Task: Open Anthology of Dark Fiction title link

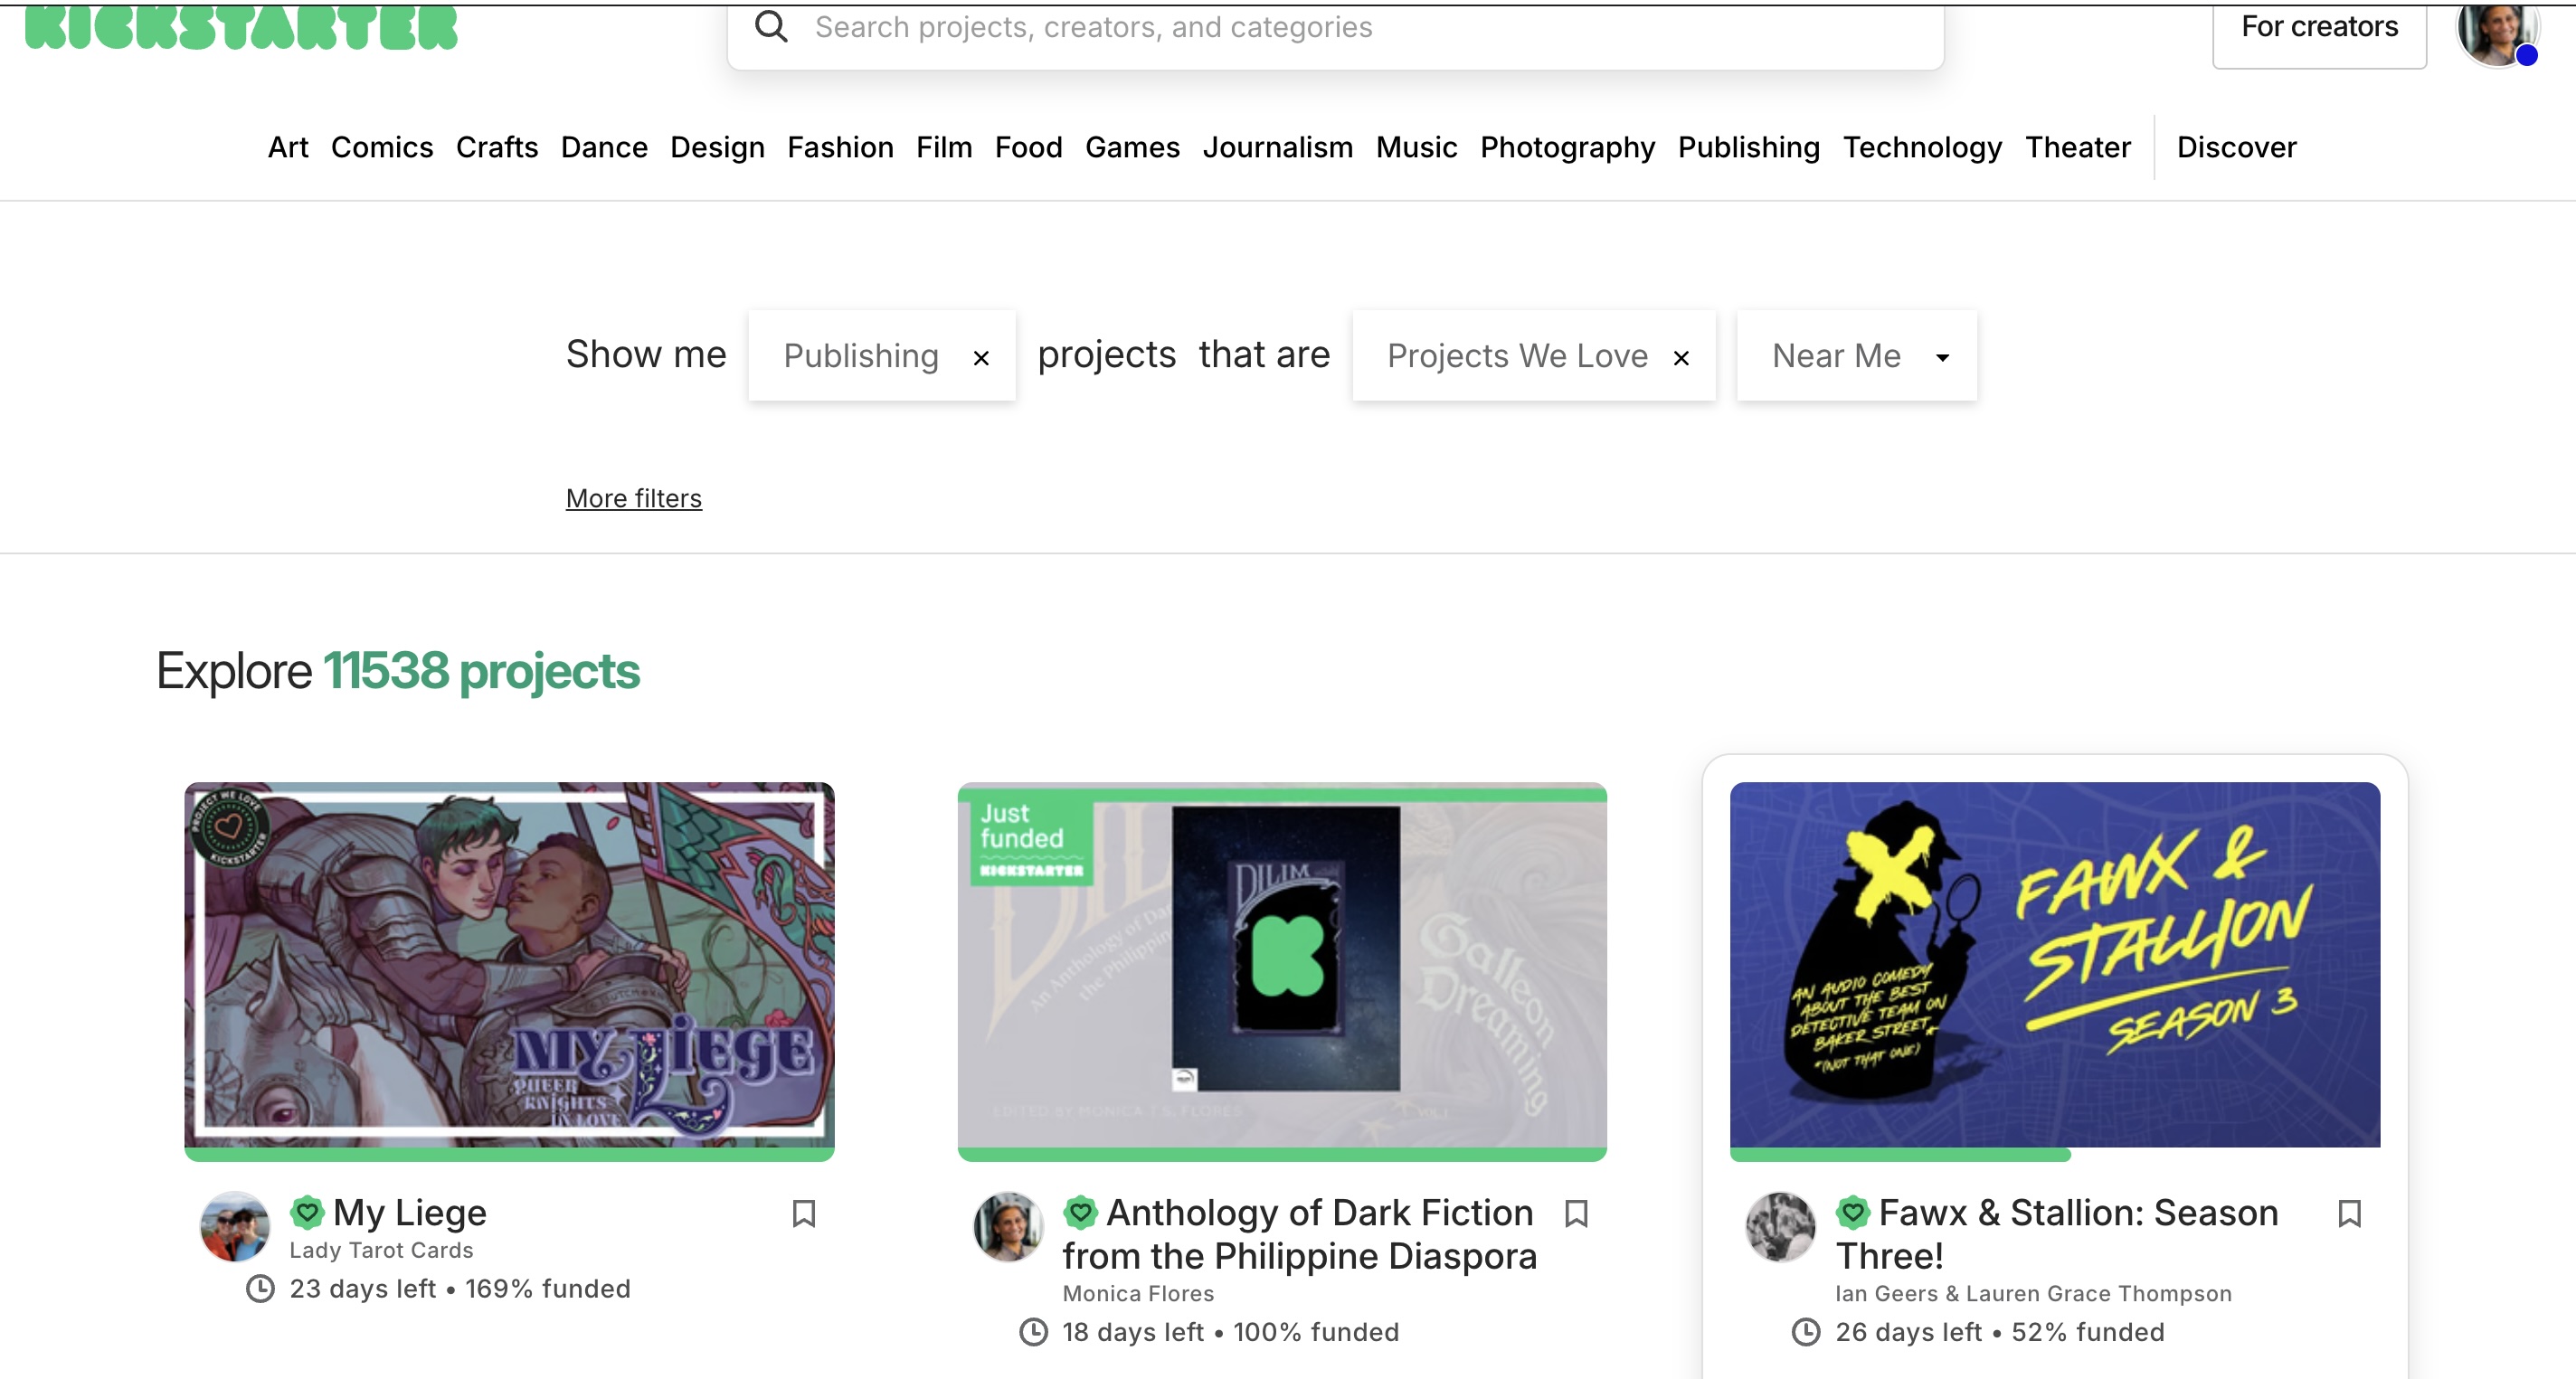Action: (x=1299, y=1234)
